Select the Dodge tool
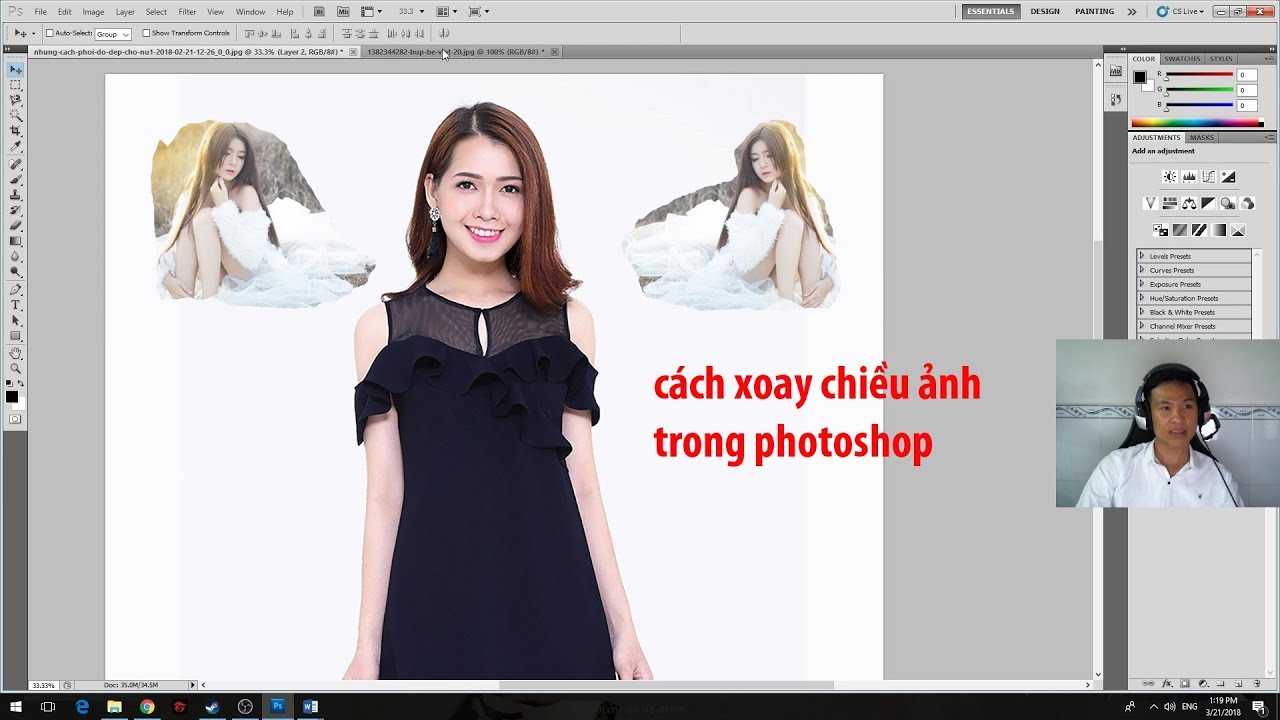This screenshot has height=720, width=1280. click(x=15, y=272)
